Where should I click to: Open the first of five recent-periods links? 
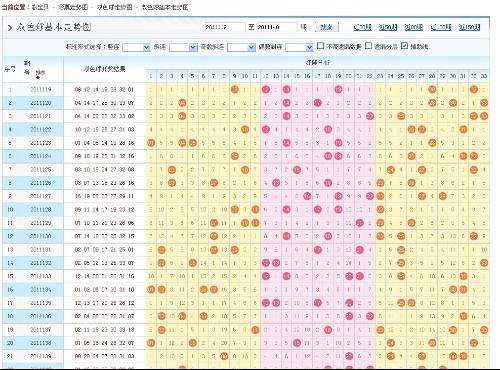point(362,27)
